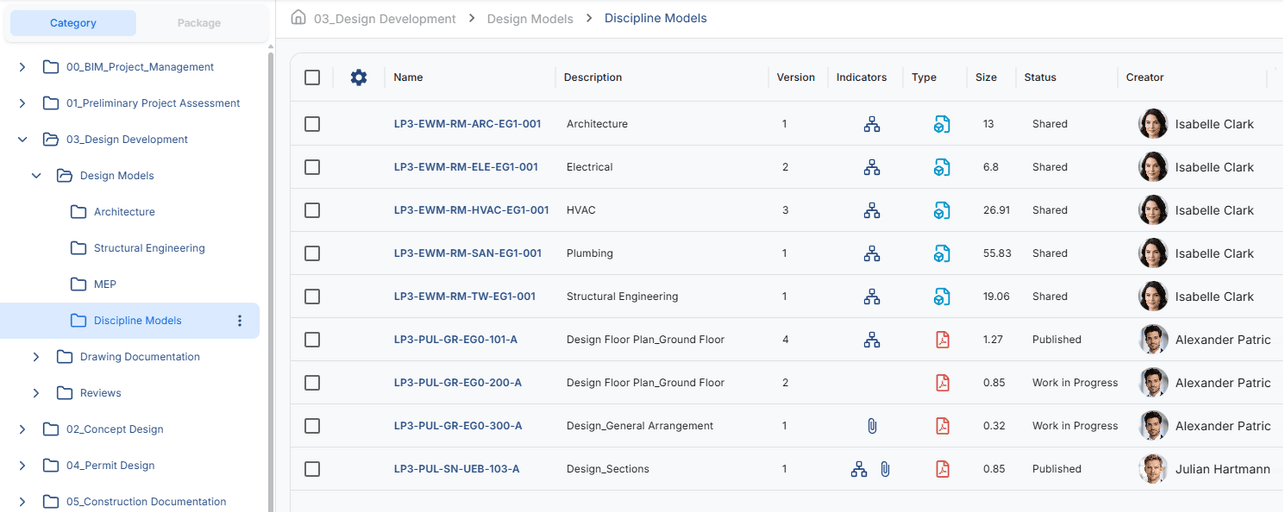Sort by the Status column header
The width and height of the screenshot is (1283, 512).
point(1040,77)
